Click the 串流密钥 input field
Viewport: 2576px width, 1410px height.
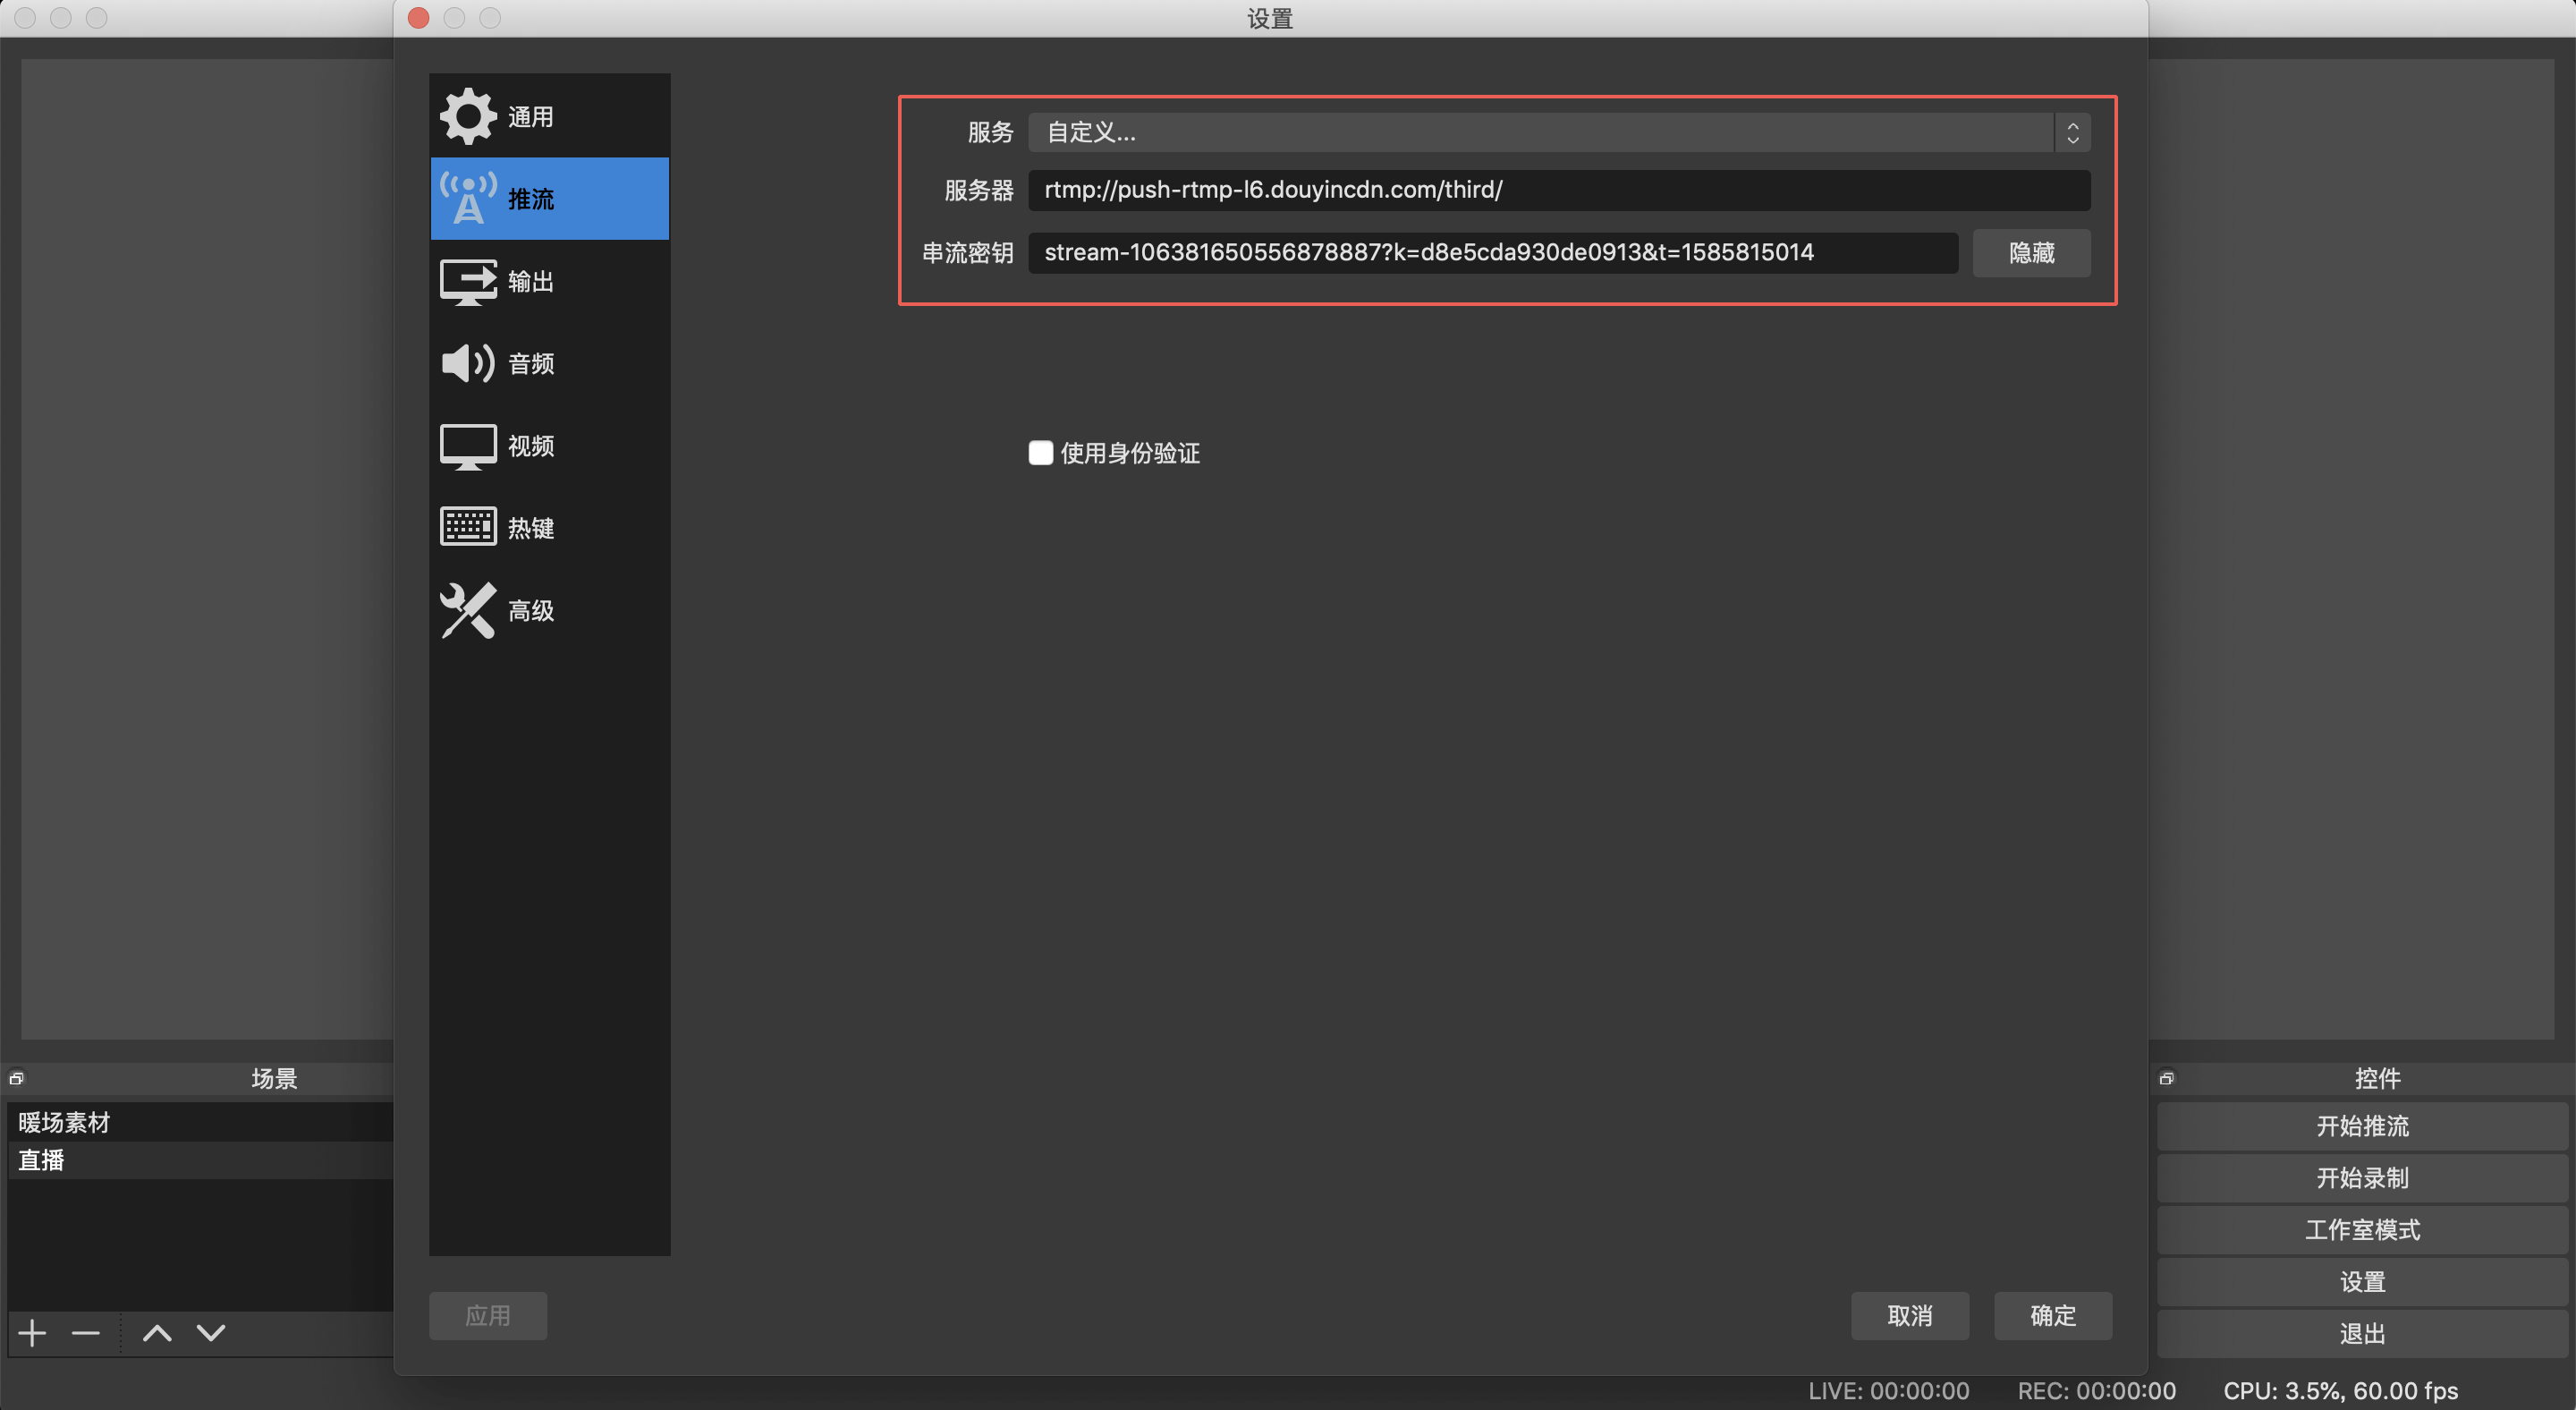(1492, 253)
